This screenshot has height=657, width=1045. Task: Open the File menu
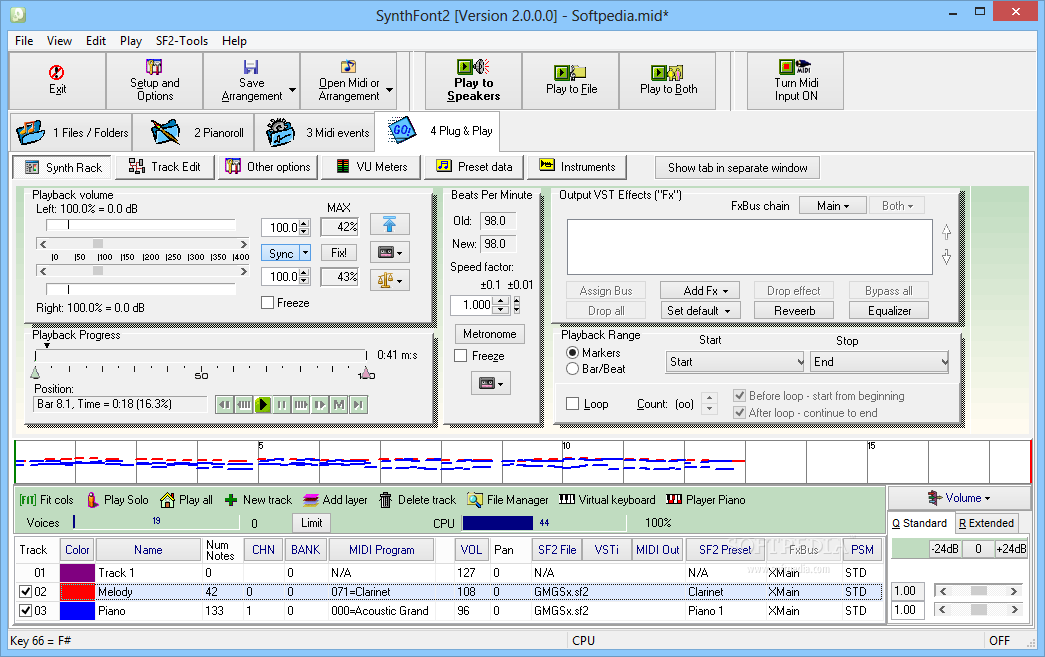click(x=24, y=41)
